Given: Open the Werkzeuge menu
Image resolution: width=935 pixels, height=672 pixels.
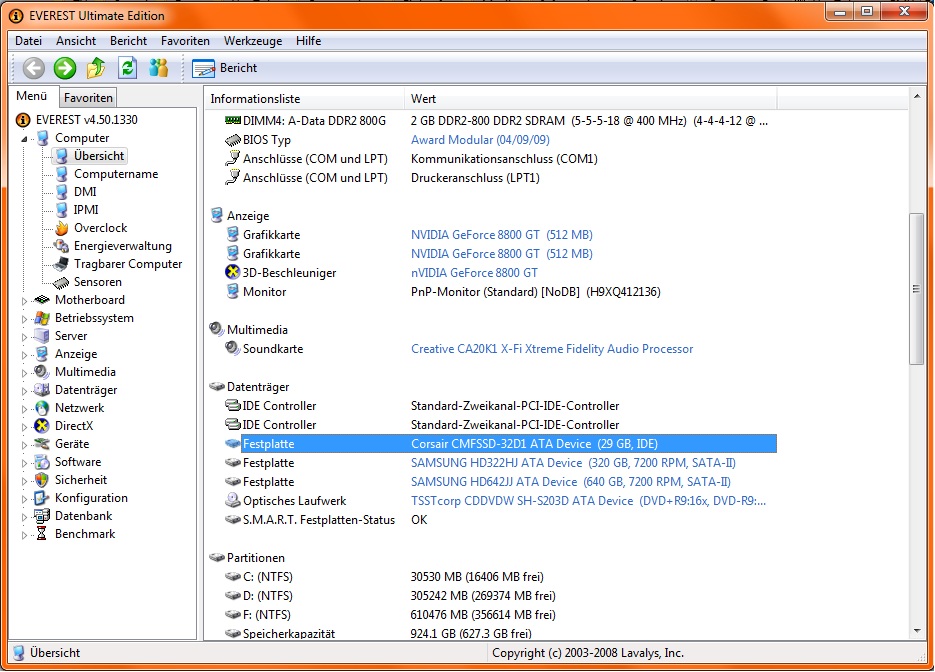Looking at the screenshot, I should [253, 41].
